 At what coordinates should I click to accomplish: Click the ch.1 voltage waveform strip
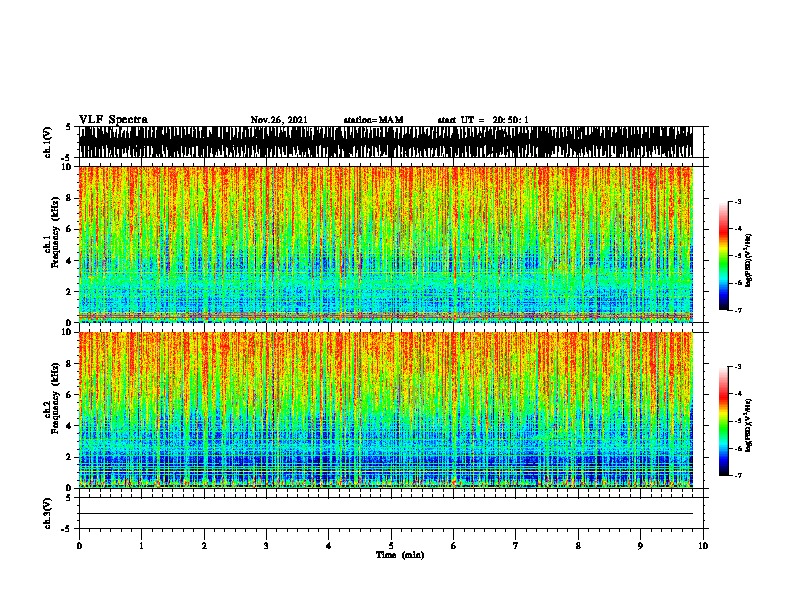[386, 142]
